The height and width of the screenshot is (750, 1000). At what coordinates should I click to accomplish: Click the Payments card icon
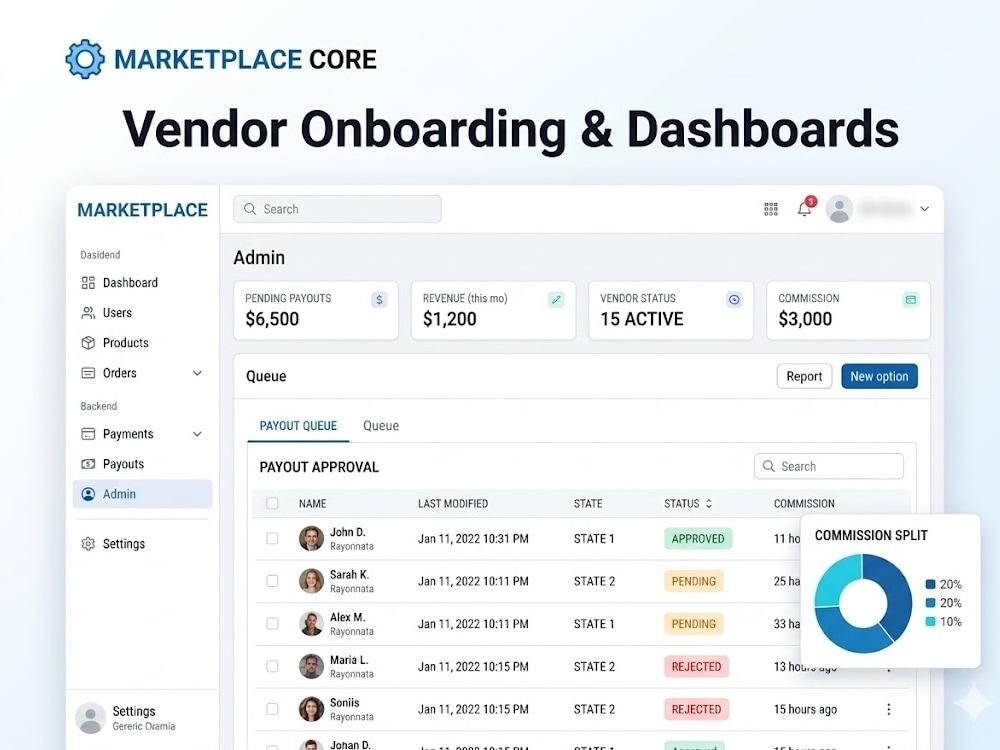(88, 434)
